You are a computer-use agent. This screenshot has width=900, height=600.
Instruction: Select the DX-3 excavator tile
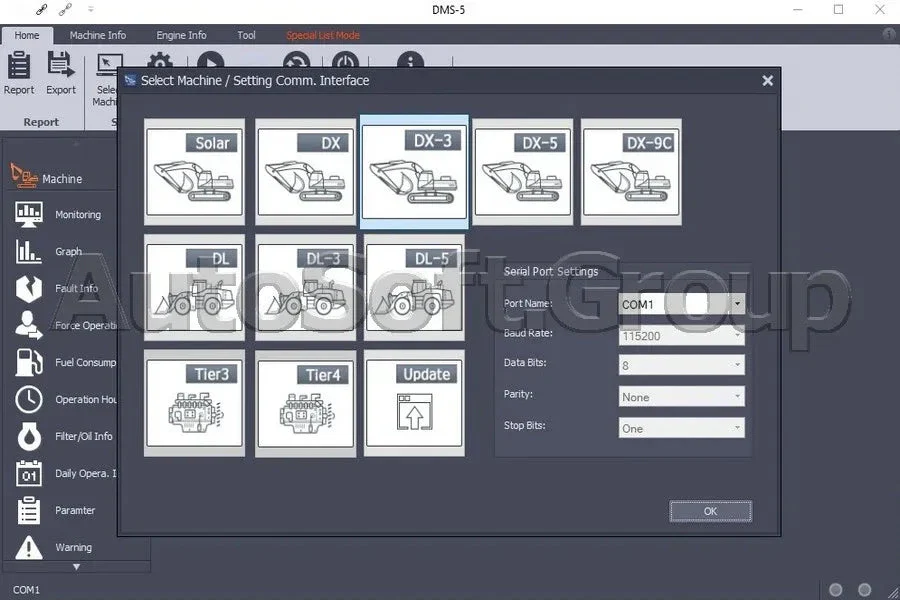(x=414, y=168)
